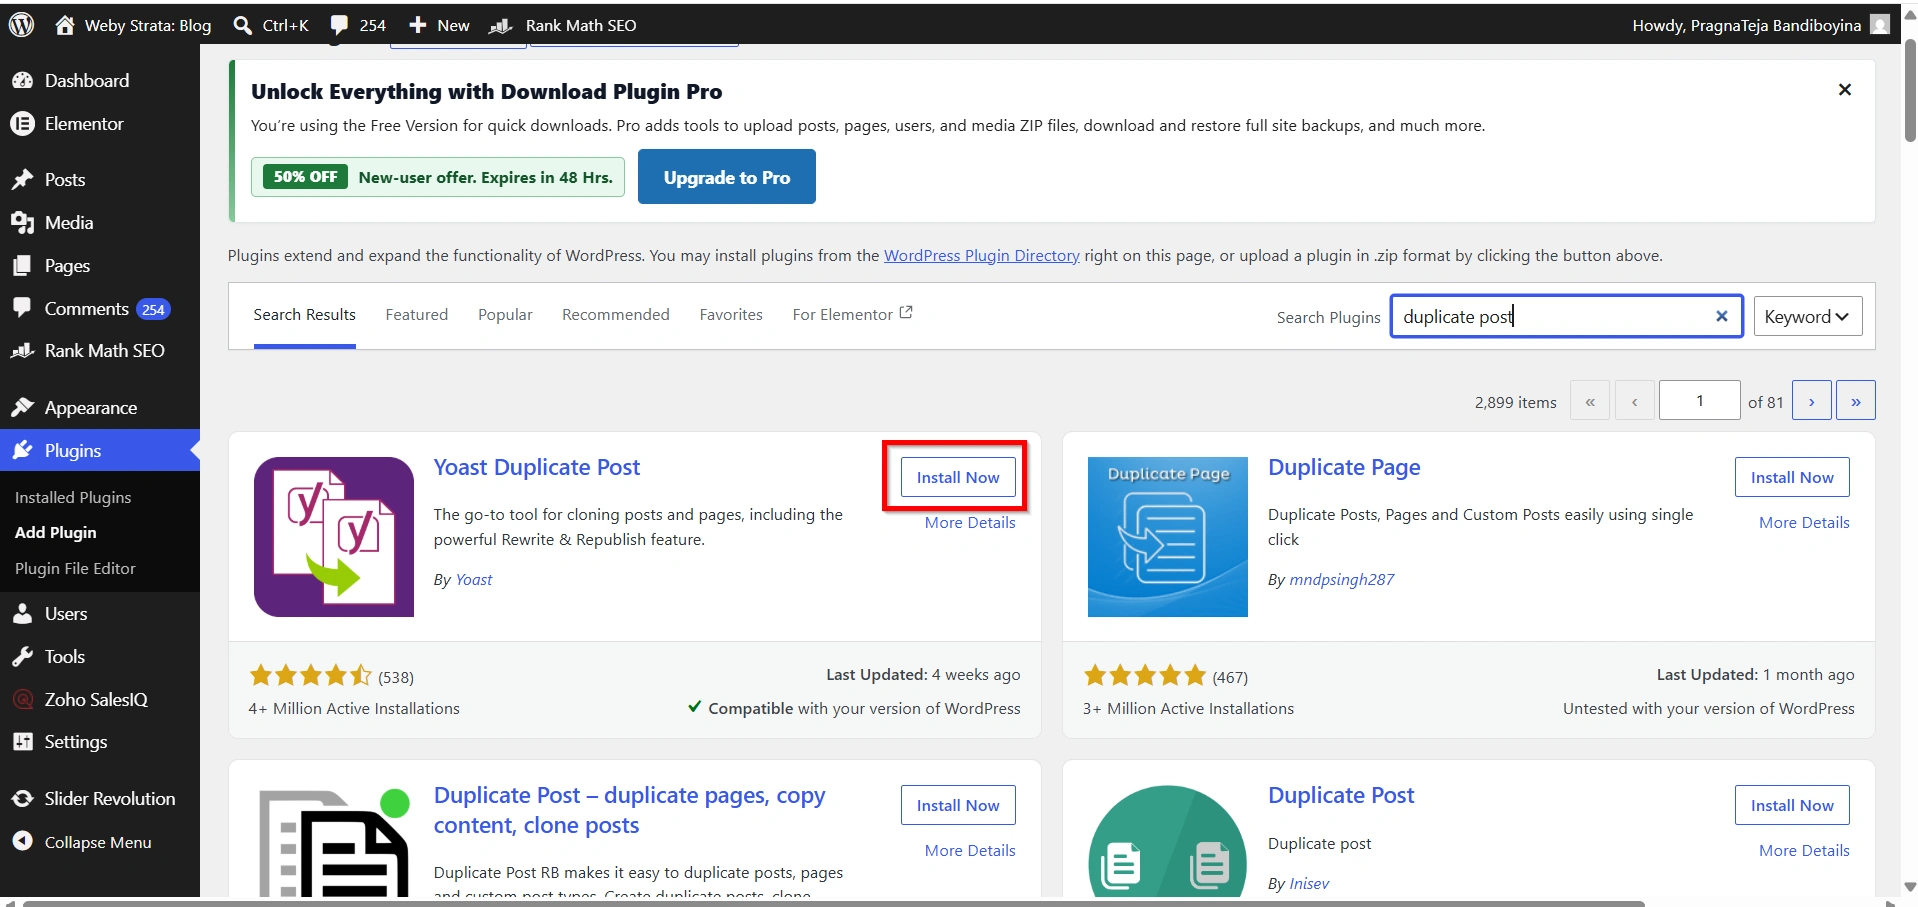View More Details for Duplicate Page
1918x907 pixels.
point(1804,522)
